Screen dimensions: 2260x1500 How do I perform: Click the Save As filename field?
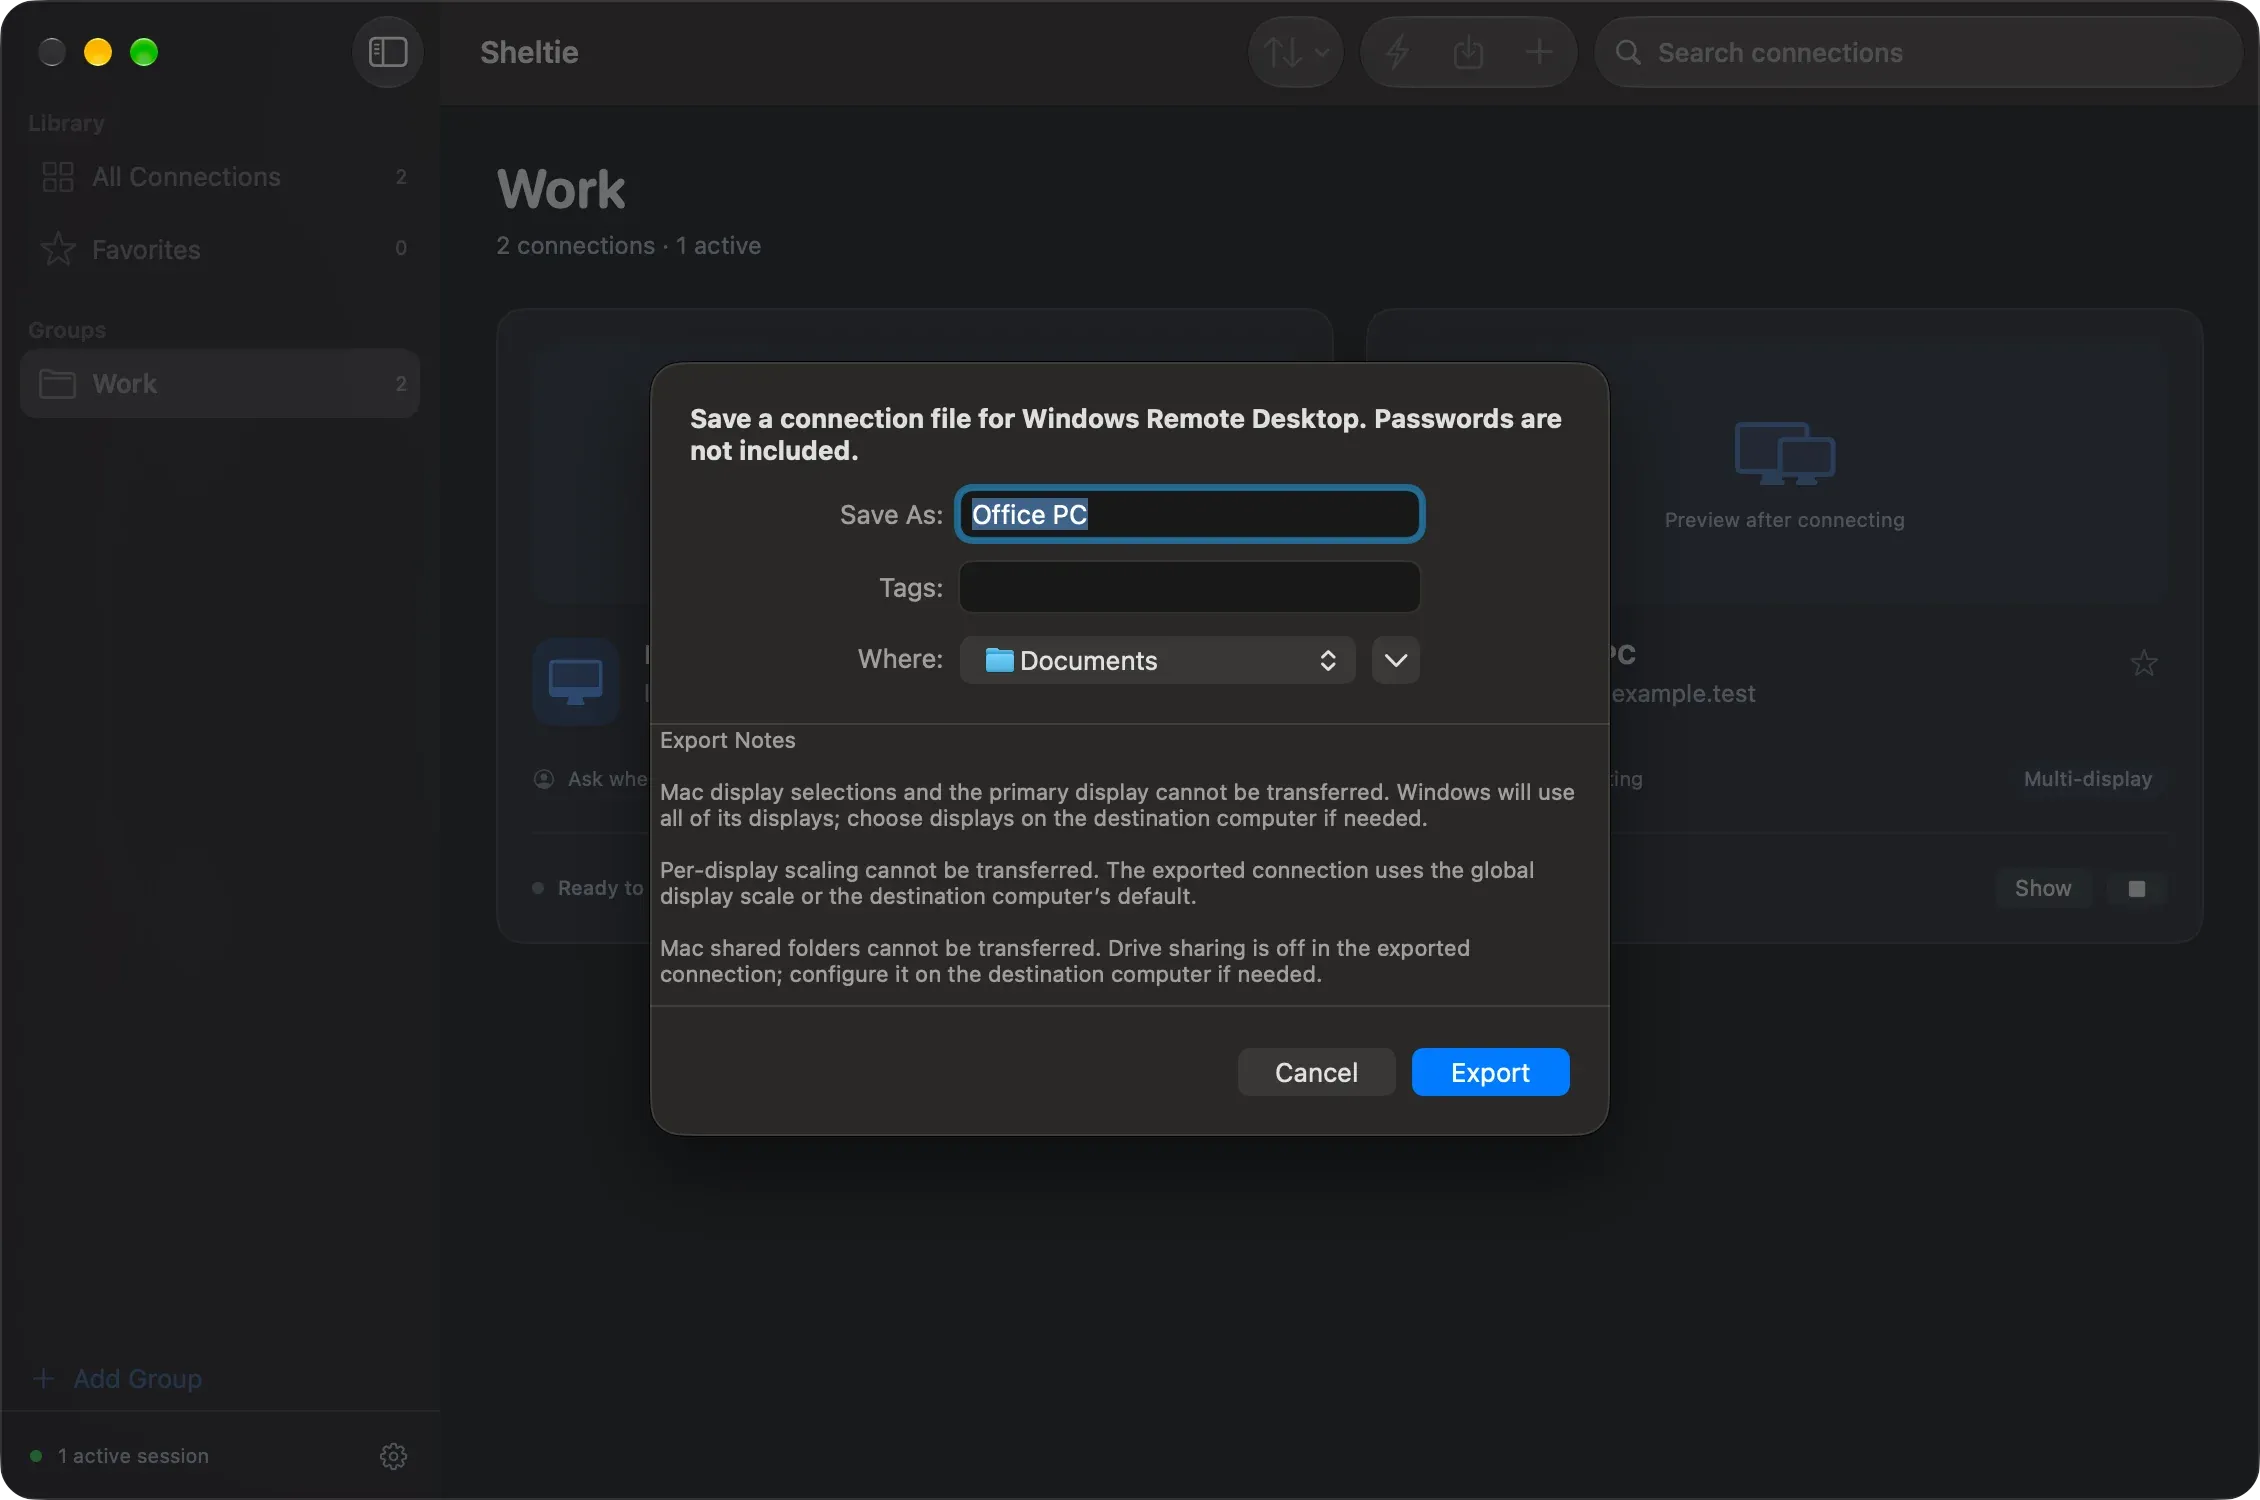pos(1189,514)
